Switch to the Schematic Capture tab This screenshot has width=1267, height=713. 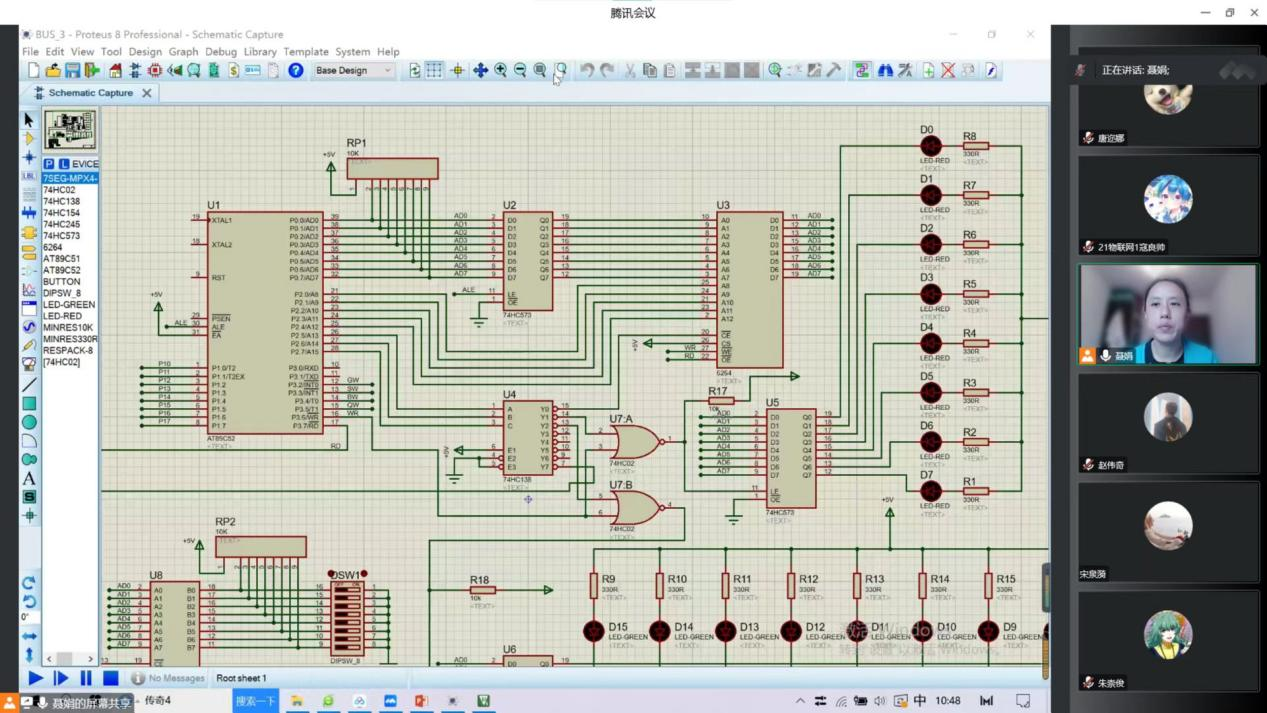click(90, 93)
